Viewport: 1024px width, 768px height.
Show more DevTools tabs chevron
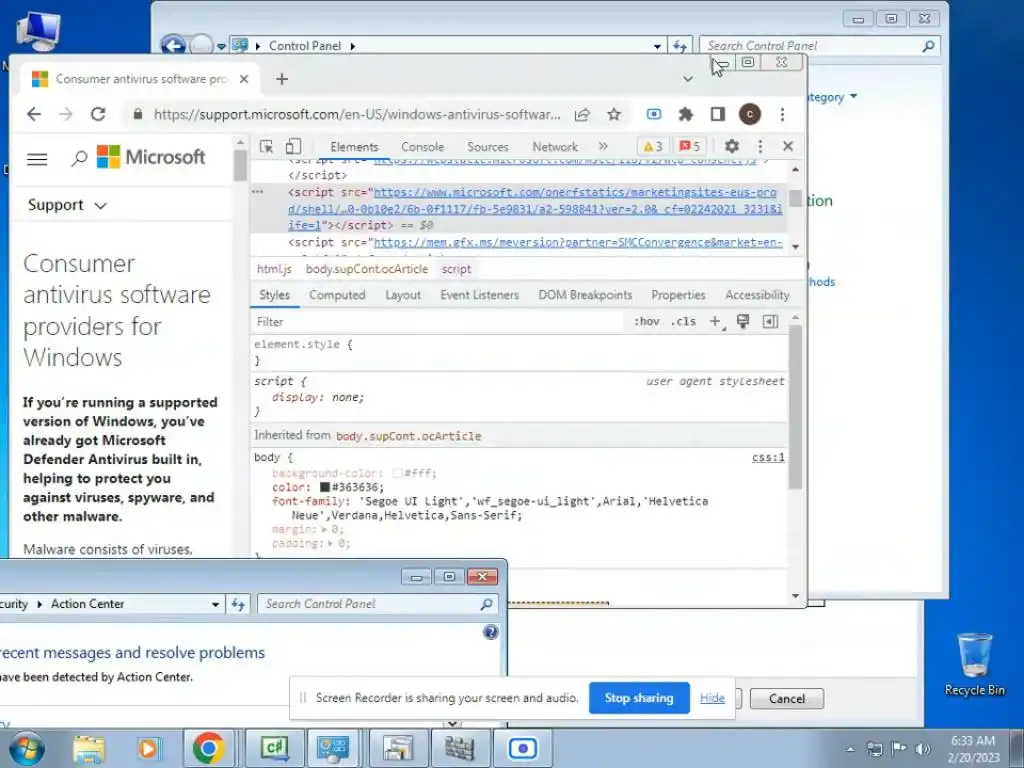pos(603,146)
